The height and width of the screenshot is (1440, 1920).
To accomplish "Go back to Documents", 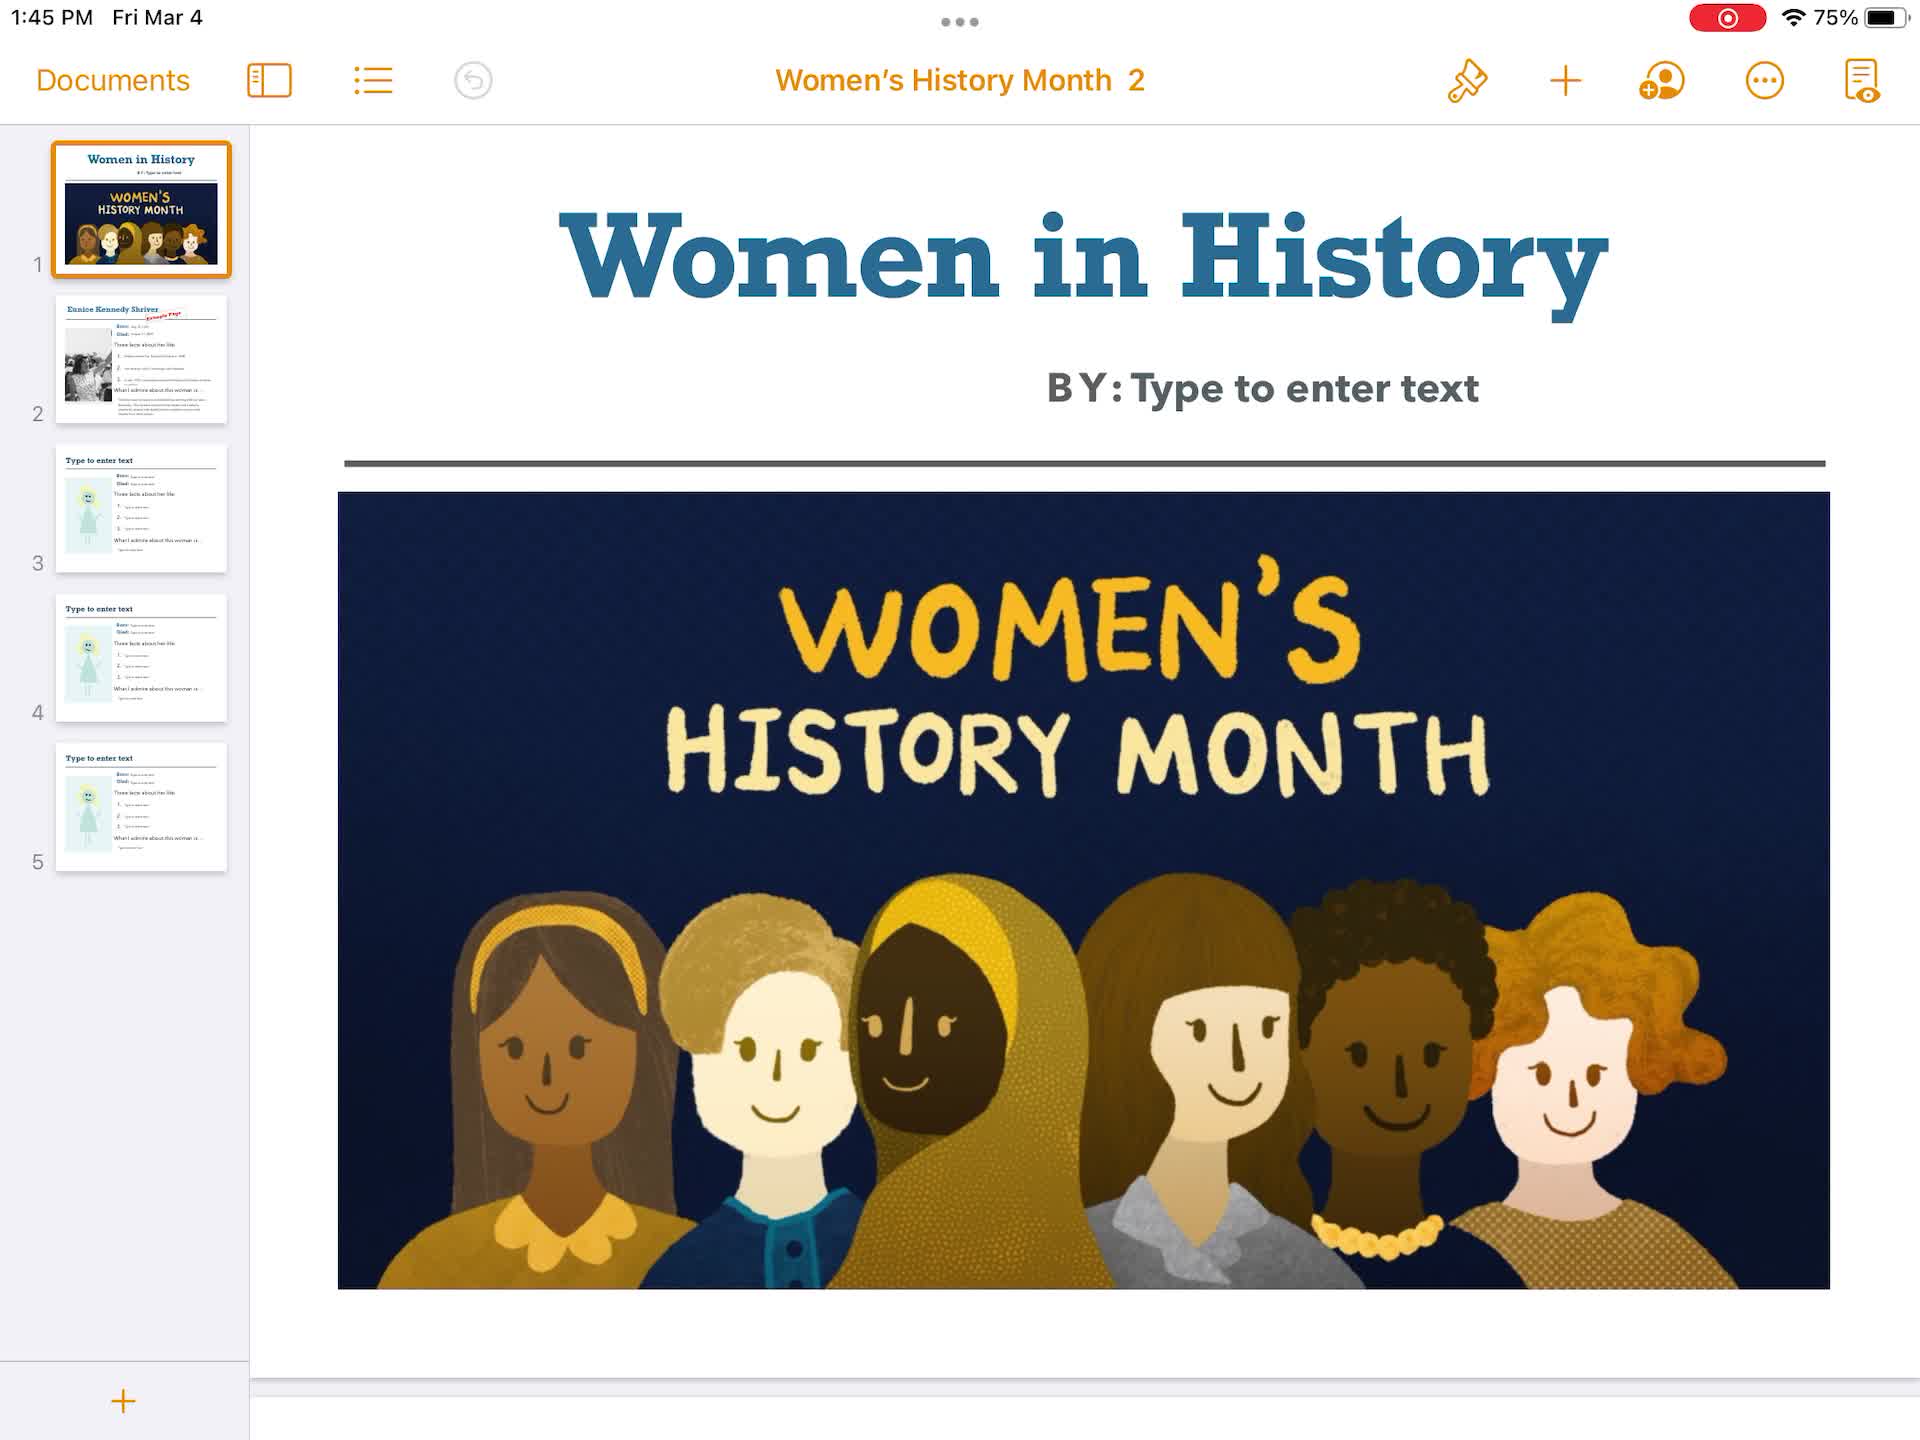I will pos(113,80).
